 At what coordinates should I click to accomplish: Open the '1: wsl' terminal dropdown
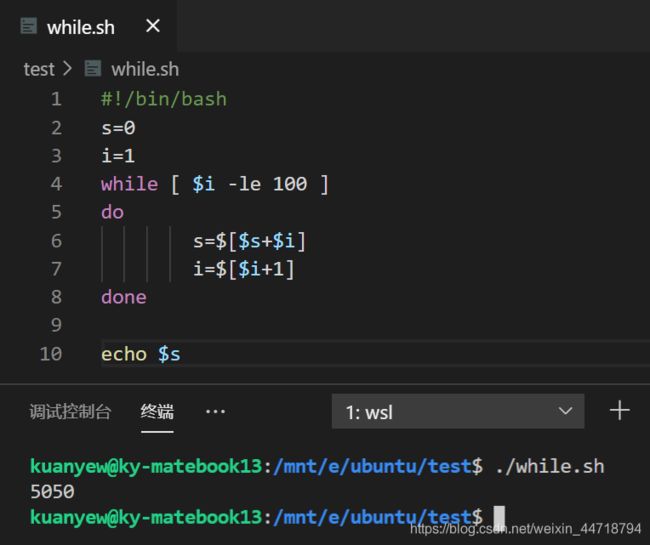click(x=458, y=412)
